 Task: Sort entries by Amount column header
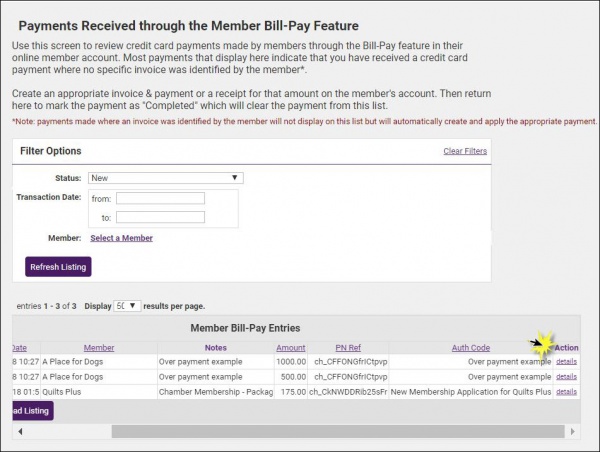[x=291, y=347]
